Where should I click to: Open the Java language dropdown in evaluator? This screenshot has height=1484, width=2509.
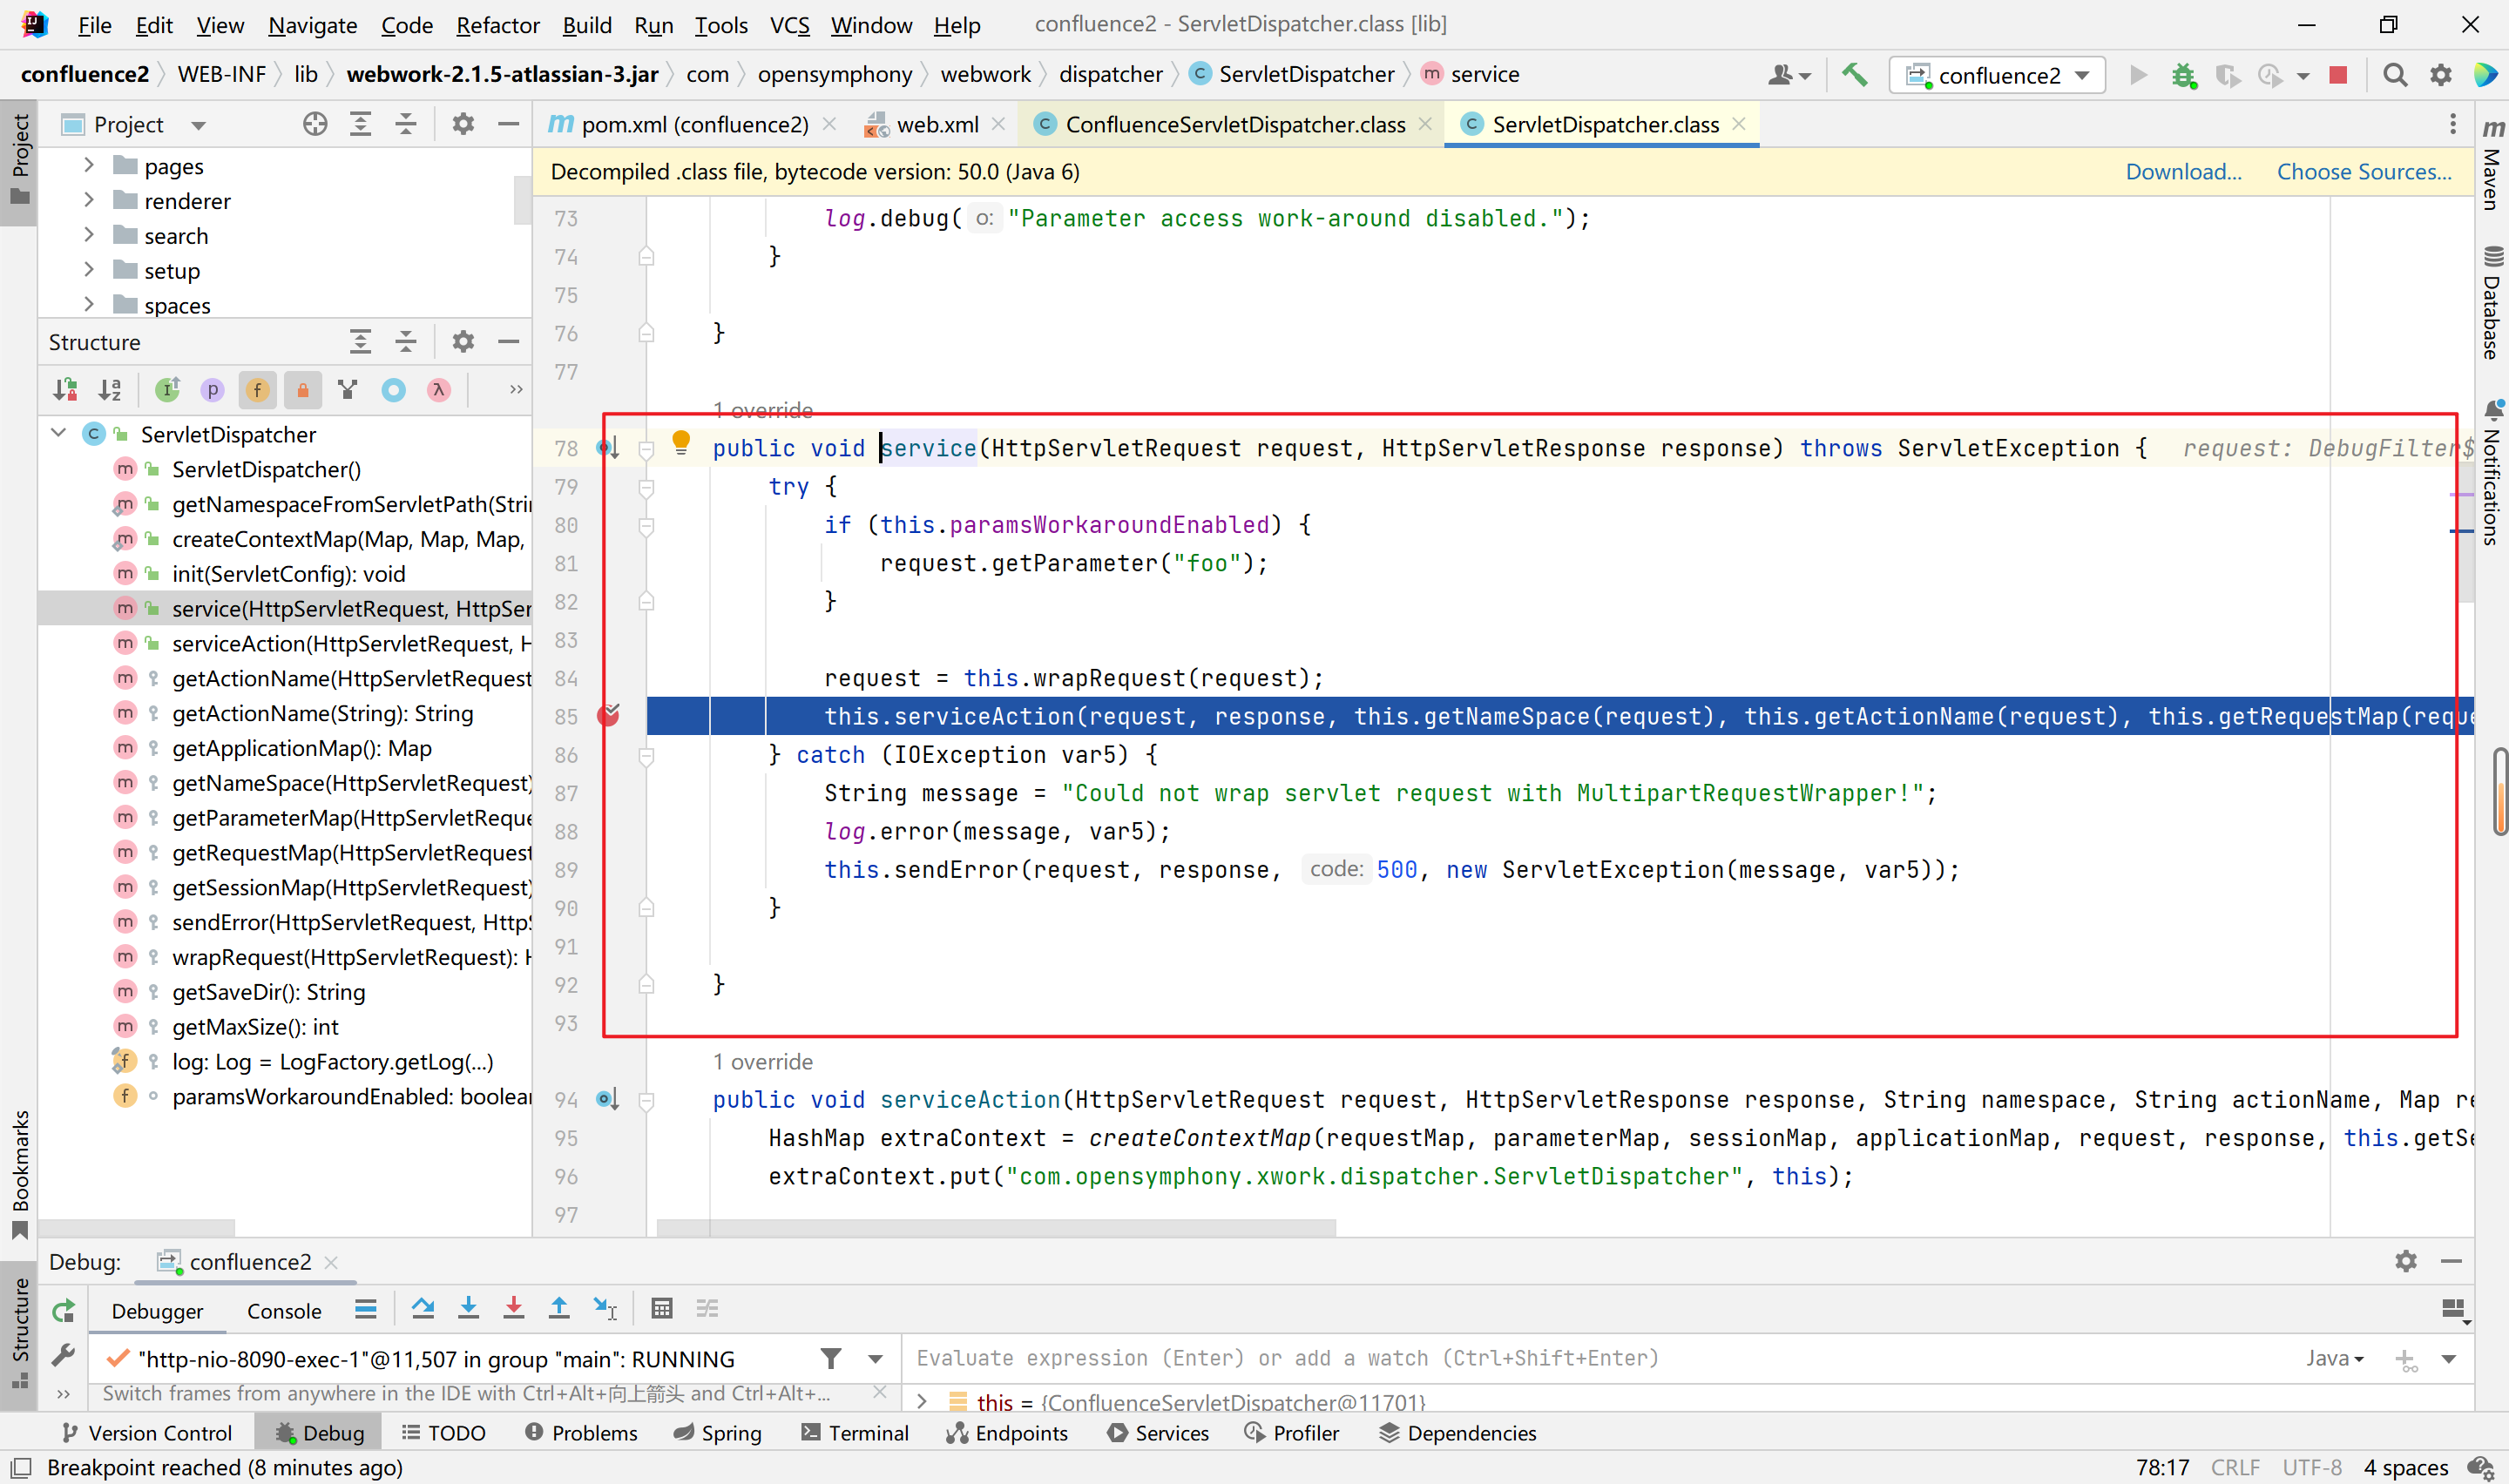point(2335,1358)
